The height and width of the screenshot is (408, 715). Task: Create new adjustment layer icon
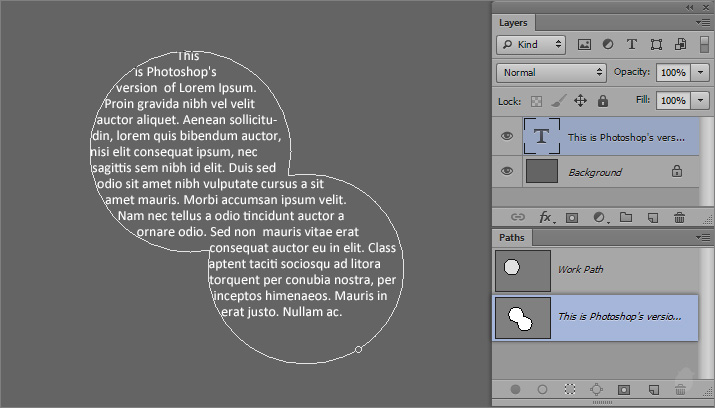click(x=600, y=217)
